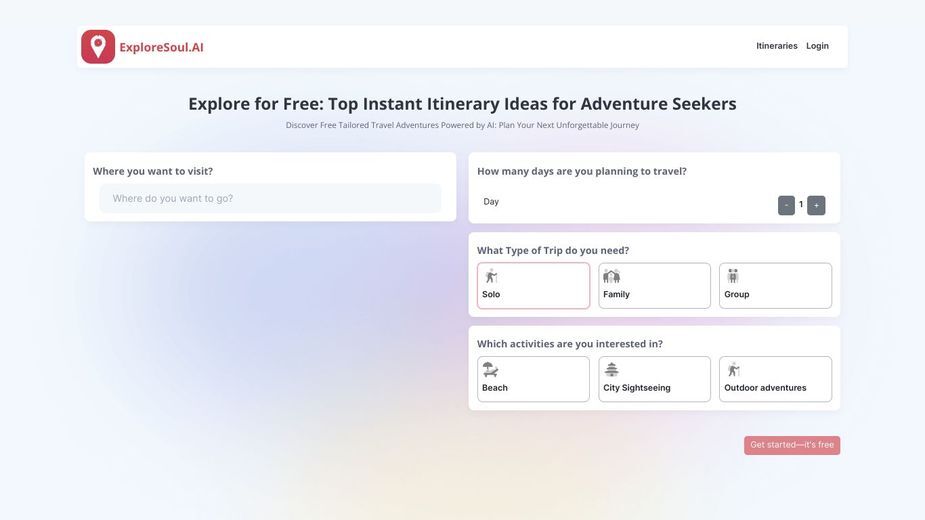Click the Solo hiker icon

491,276
